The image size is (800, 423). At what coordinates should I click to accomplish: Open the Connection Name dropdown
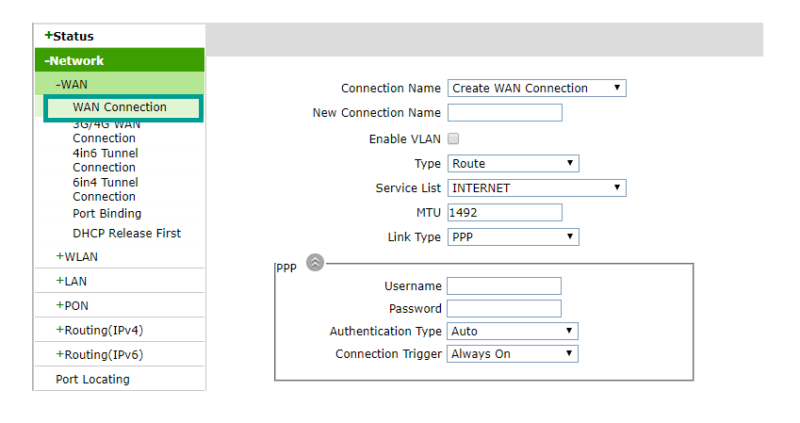(537, 88)
